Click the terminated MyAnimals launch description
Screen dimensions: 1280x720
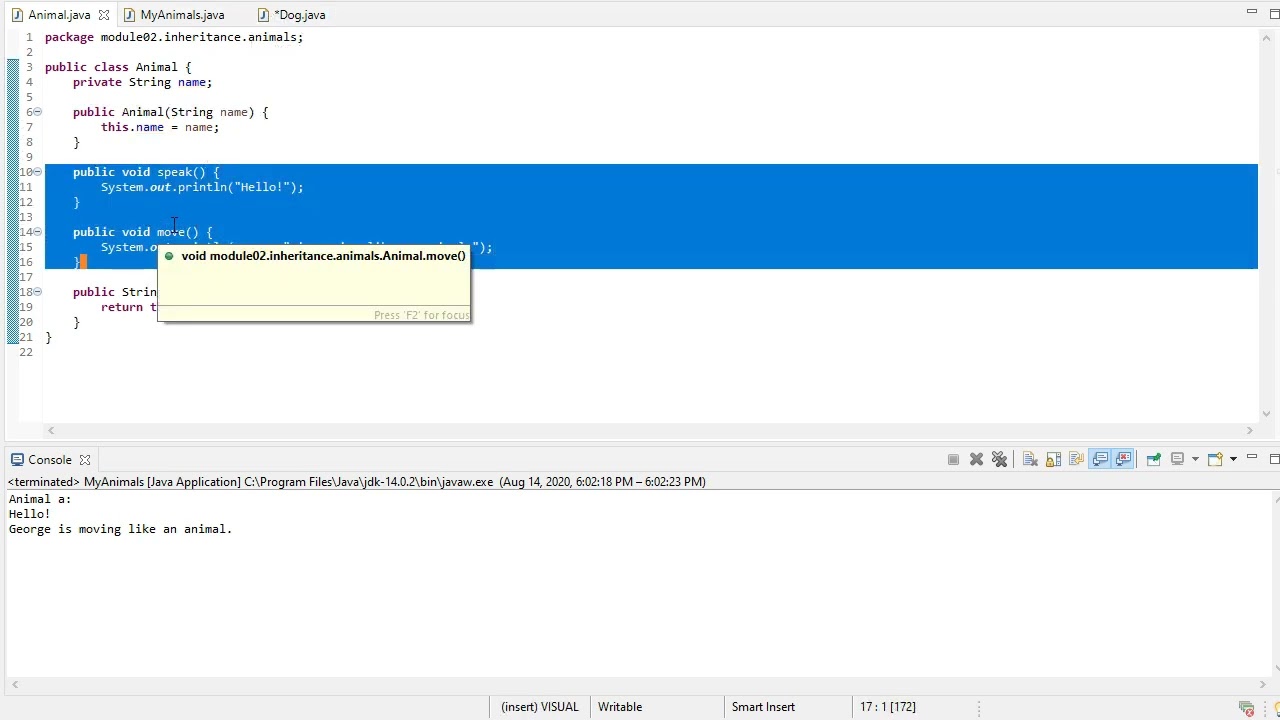pyautogui.click(x=357, y=482)
